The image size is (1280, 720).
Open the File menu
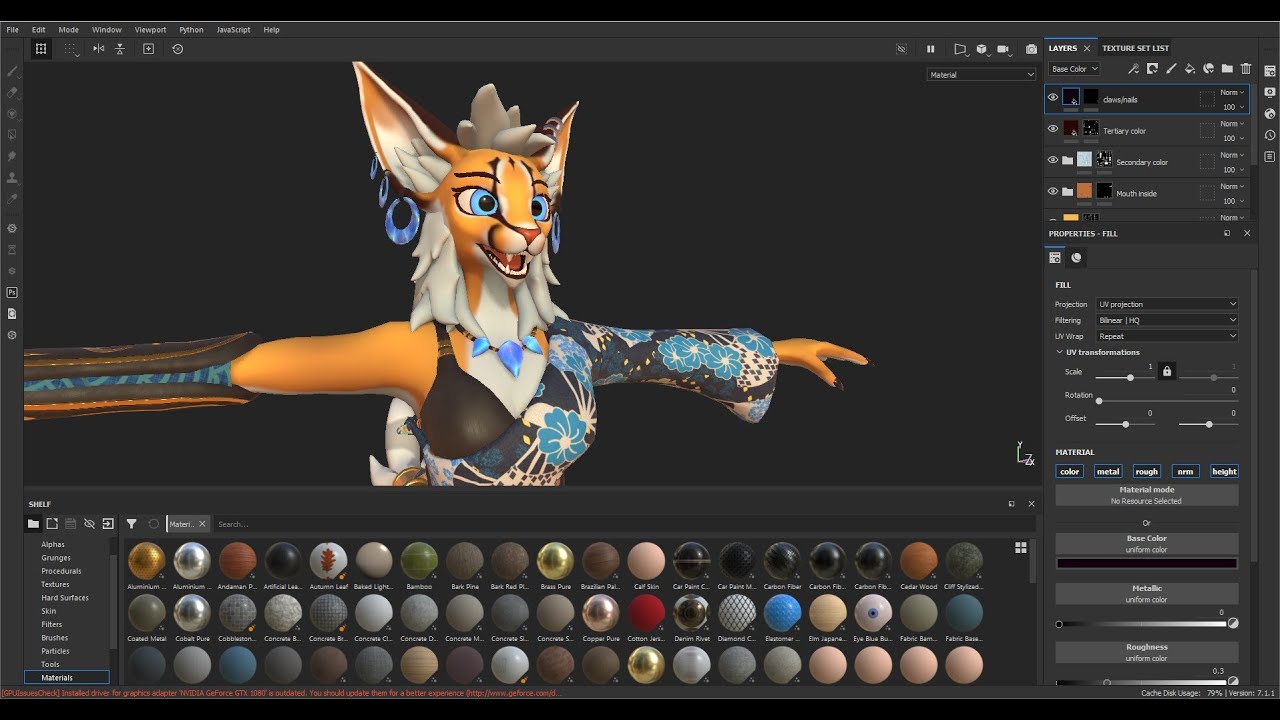pyautogui.click(x=13, y=30)
